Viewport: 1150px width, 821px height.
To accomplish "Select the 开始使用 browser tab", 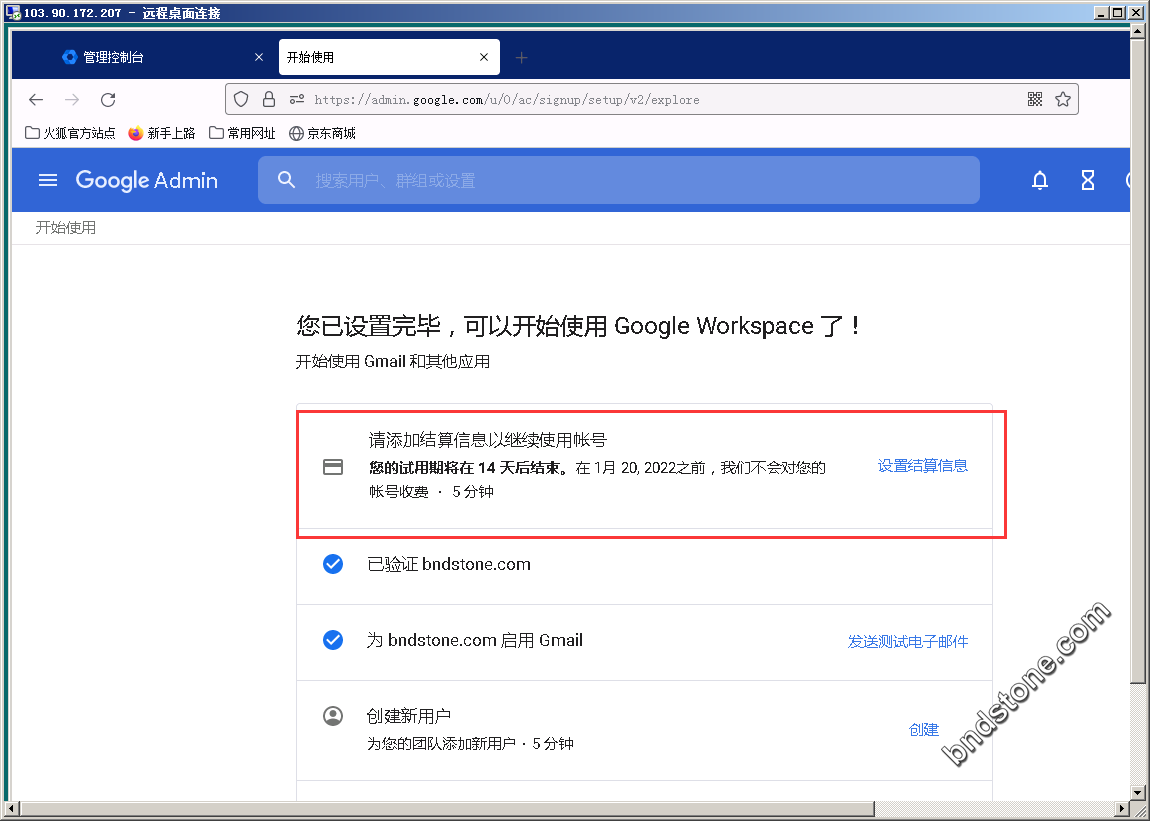I will pyautogui.click(x=389, y=57).
